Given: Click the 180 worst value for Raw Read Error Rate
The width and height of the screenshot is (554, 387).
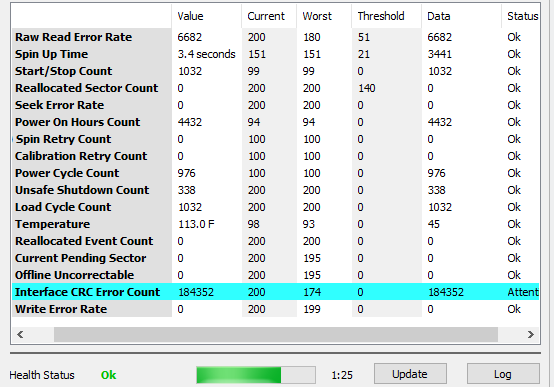Looking at the screenshot, I should pos(312,37).
